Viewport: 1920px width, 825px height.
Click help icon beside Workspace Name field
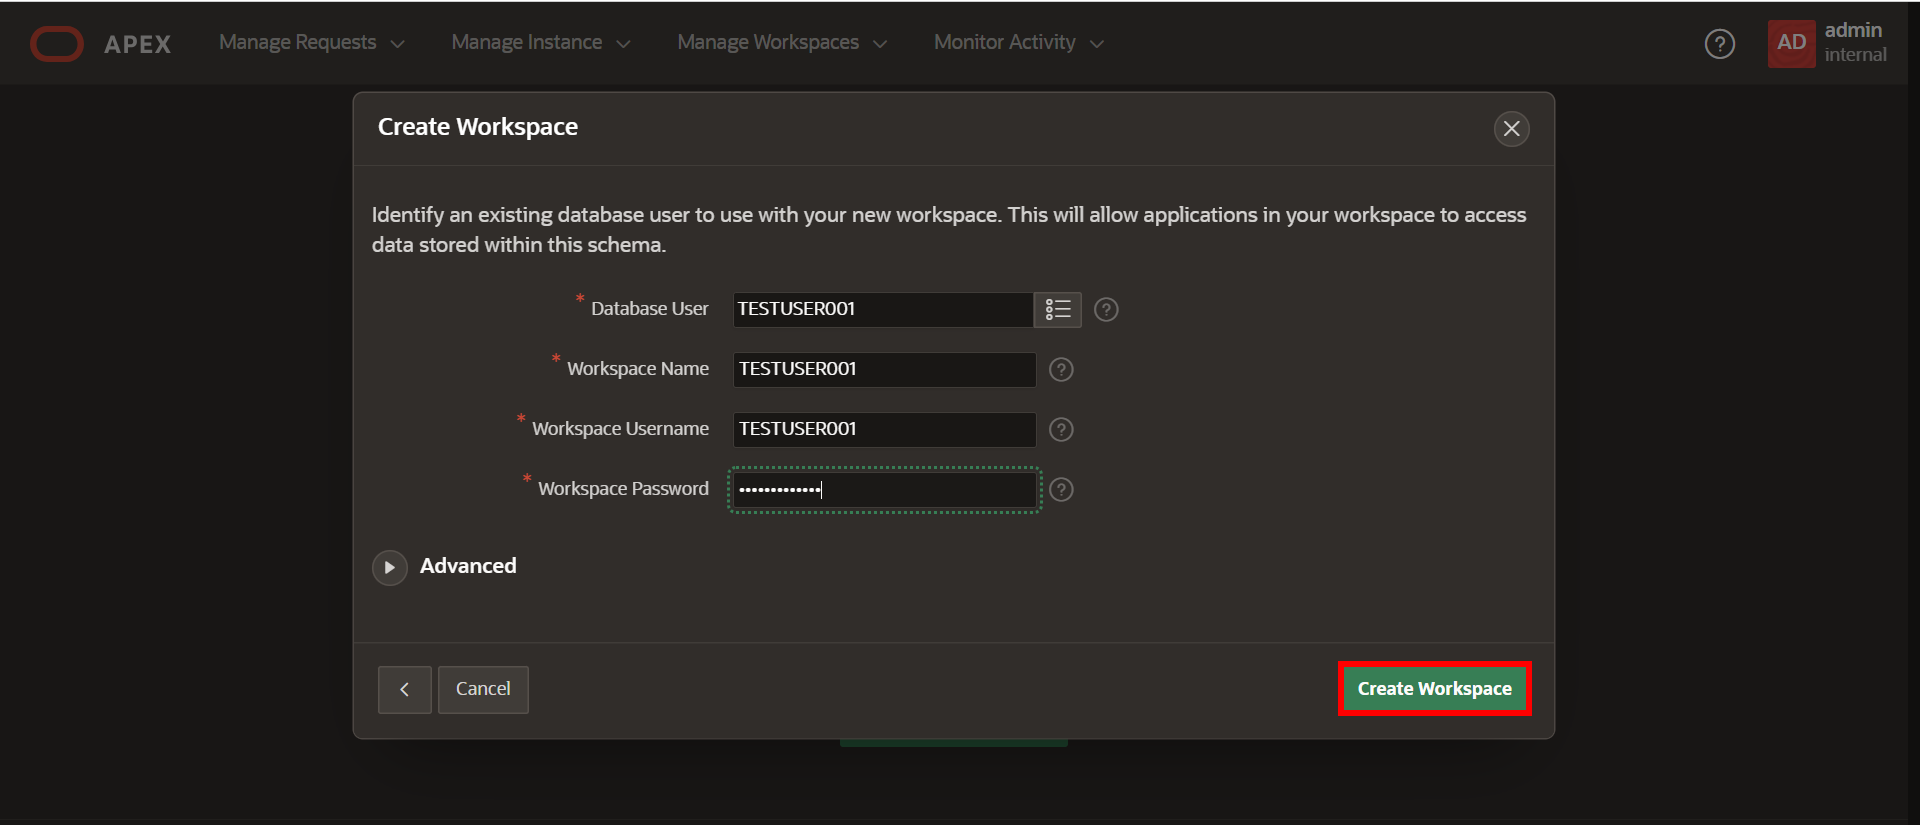1061,370
